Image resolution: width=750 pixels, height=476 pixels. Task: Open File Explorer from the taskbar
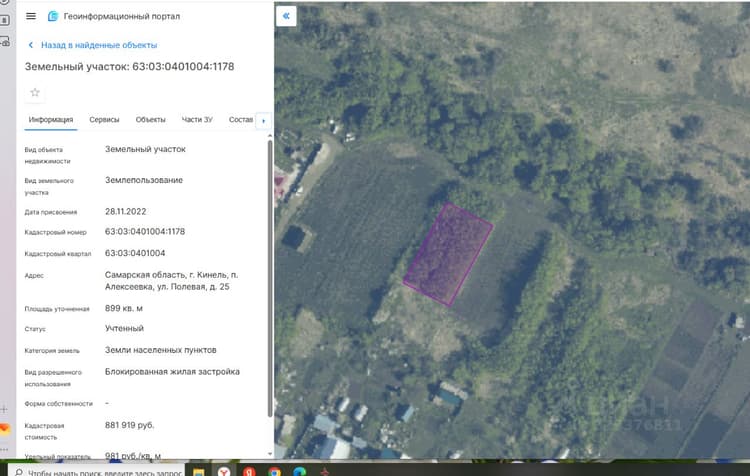point(199,472)
